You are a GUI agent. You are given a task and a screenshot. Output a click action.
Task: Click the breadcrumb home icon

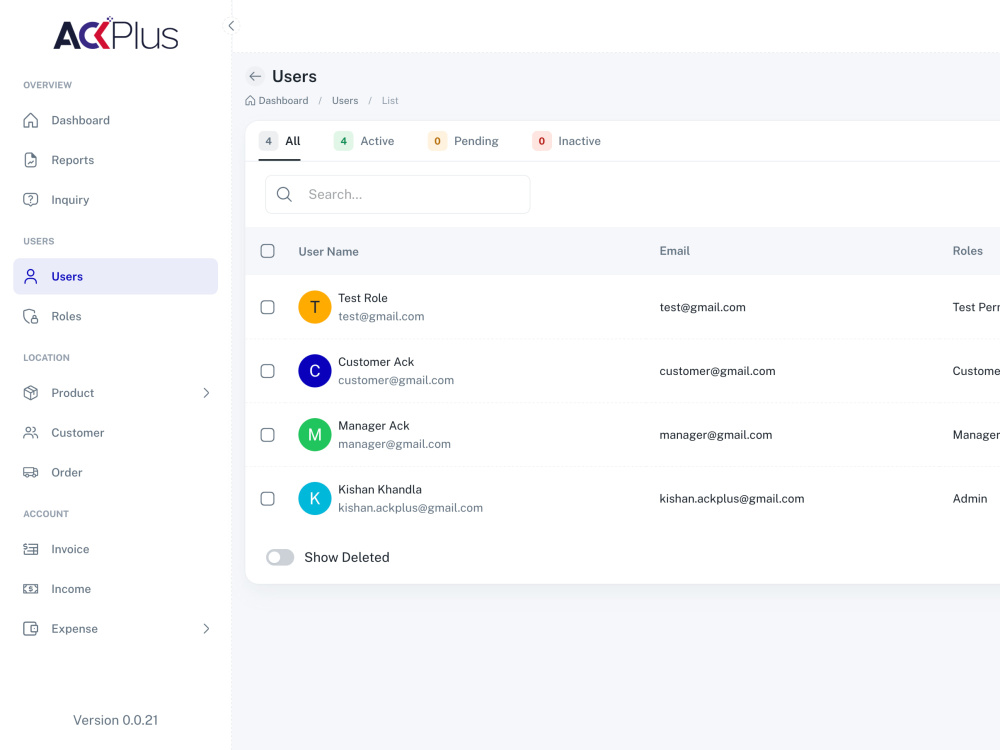click(250, 101)
